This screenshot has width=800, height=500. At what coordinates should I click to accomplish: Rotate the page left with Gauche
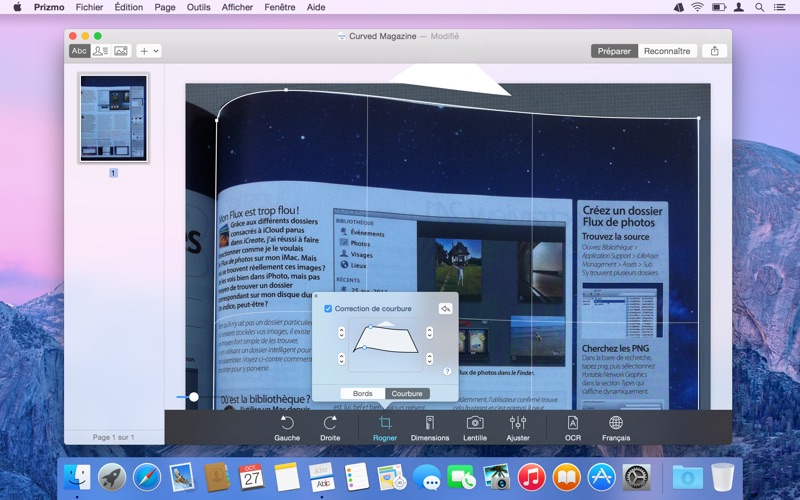tap(287, 428)
